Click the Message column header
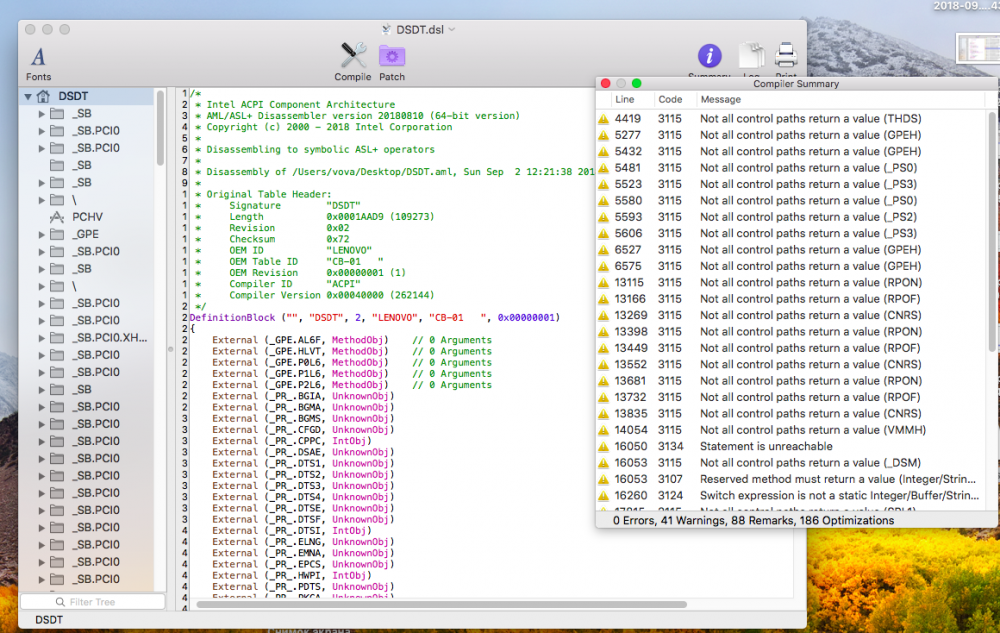This screenshot has width=1000, height=633. tap(721, 99)
